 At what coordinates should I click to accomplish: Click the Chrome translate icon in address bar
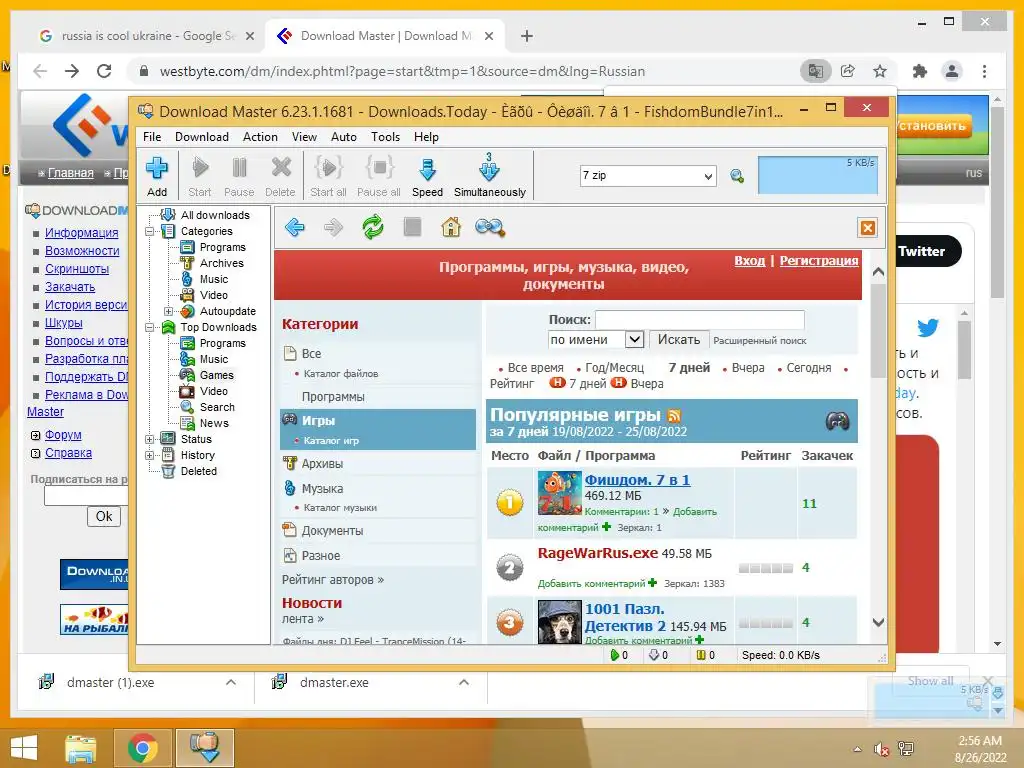[816, 71]
